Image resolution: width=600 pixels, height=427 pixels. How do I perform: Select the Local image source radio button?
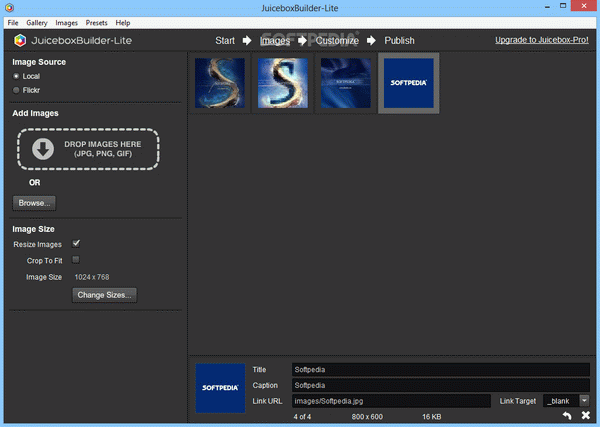pyautogui.click(x=16, y=76)
